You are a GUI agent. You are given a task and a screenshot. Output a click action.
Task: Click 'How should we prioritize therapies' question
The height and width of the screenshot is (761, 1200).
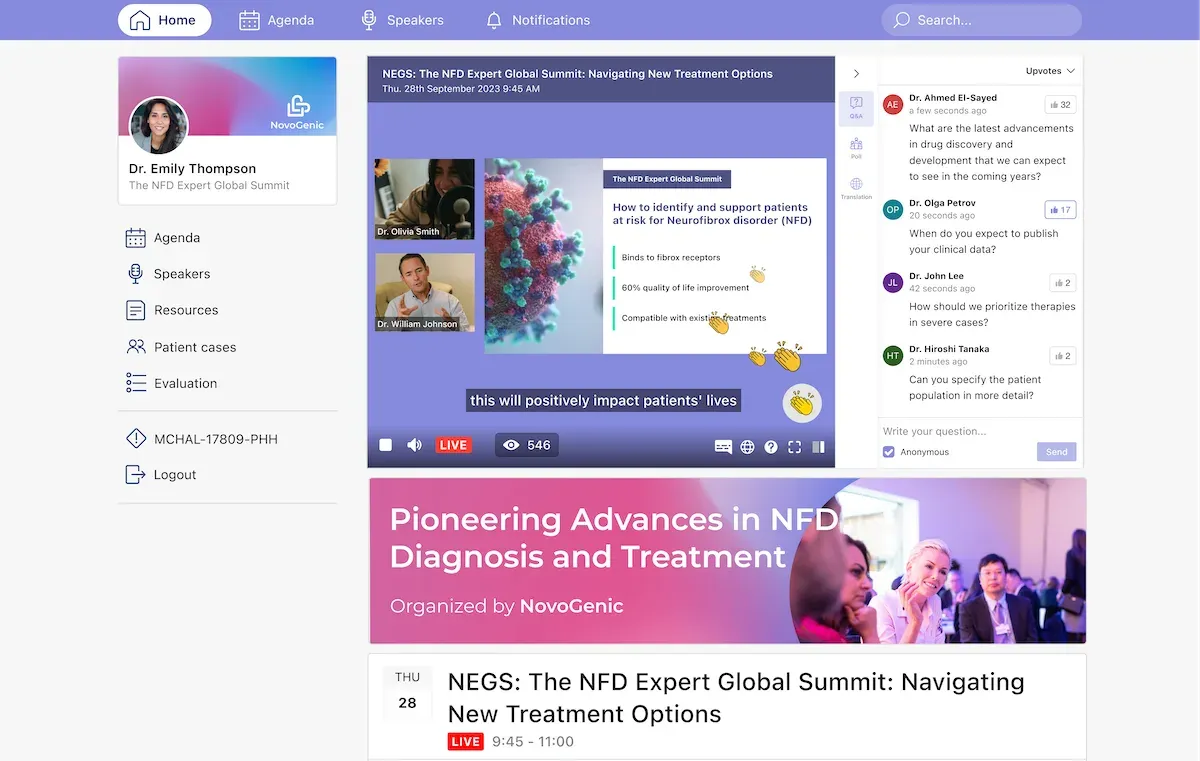992,314
